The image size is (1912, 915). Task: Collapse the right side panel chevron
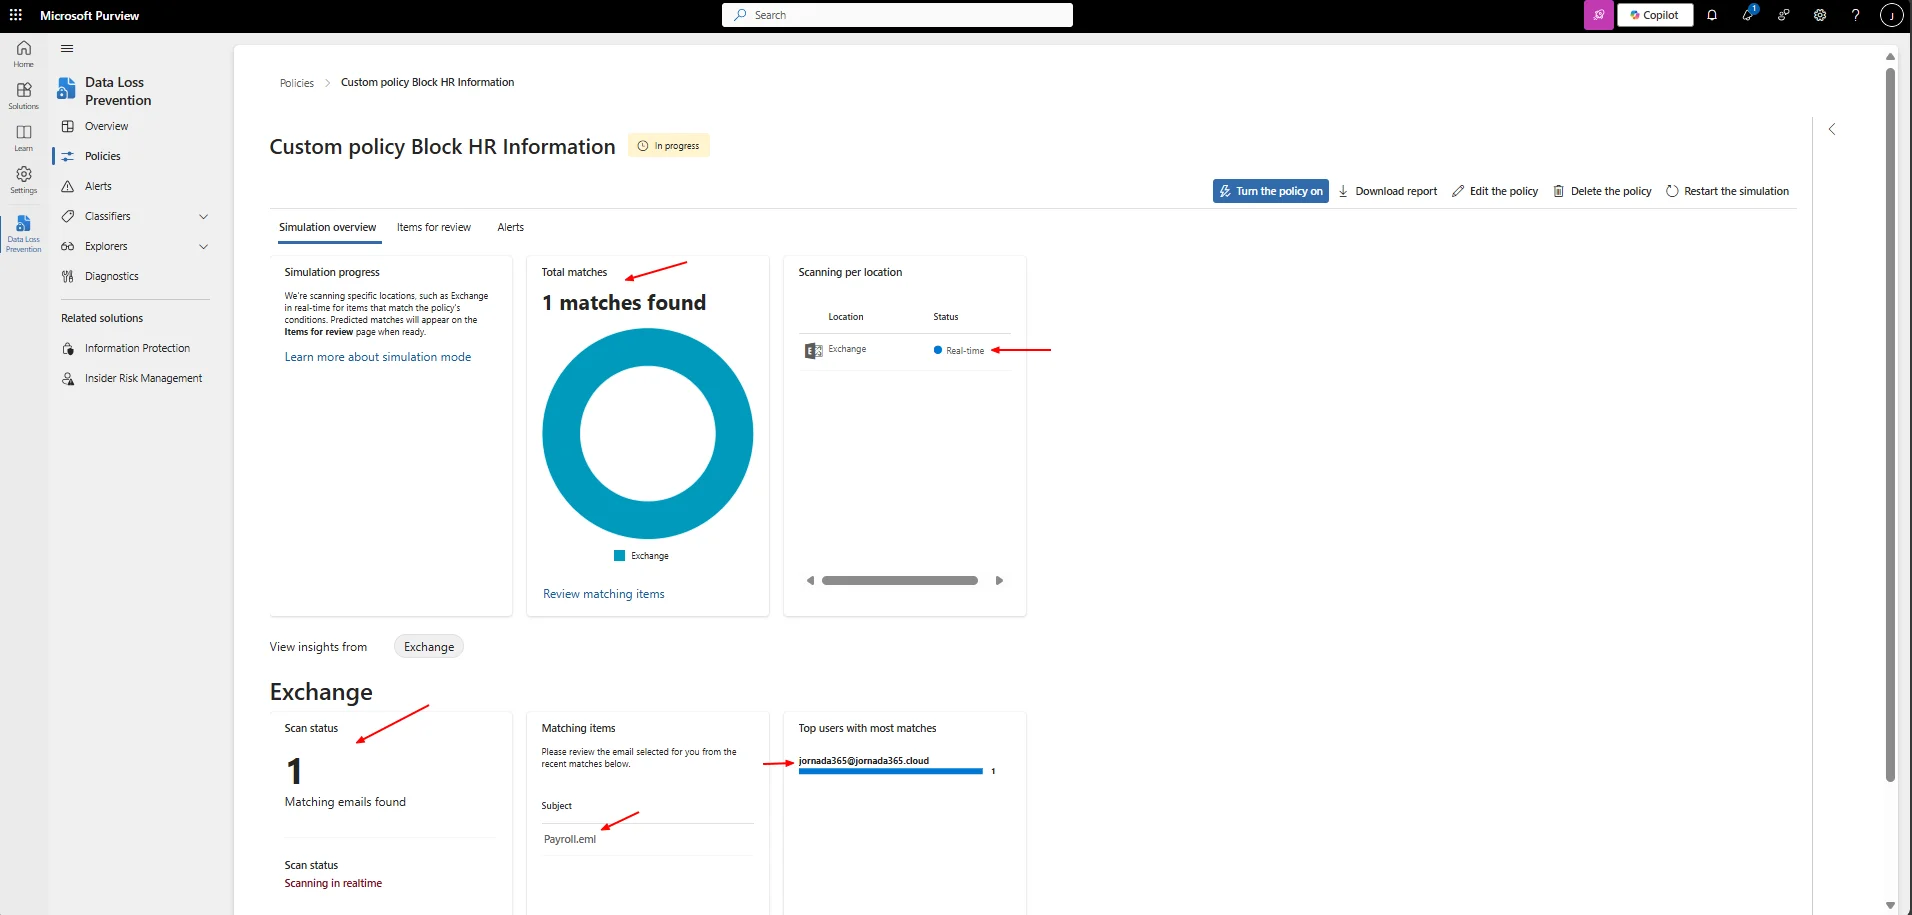click(x=1832, y=129)
